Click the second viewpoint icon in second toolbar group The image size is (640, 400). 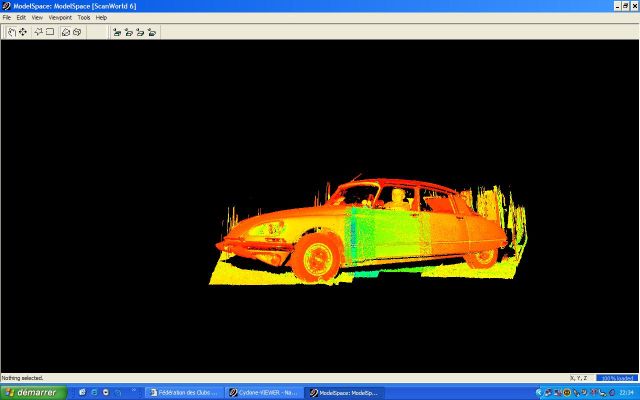[x=128, y=32]
